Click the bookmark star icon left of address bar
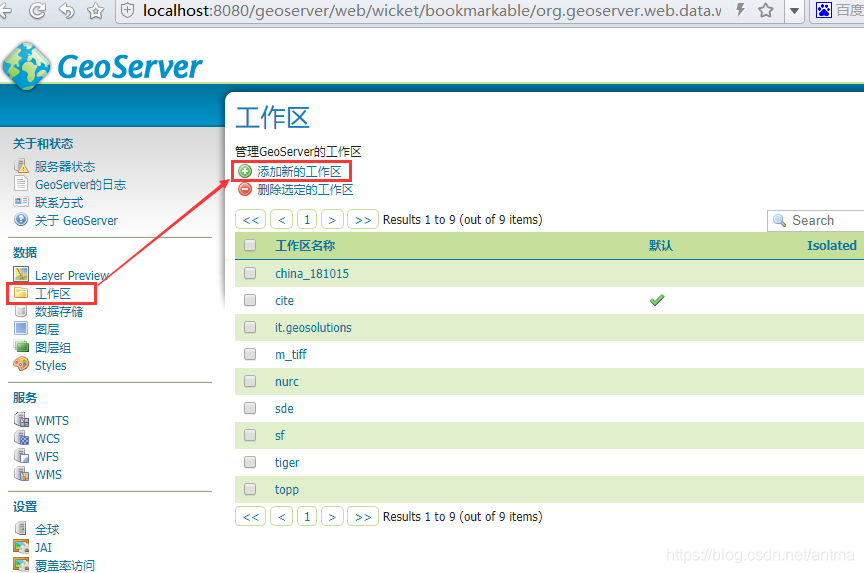Viewport: 864px width, 573px height. click(96, 10)
